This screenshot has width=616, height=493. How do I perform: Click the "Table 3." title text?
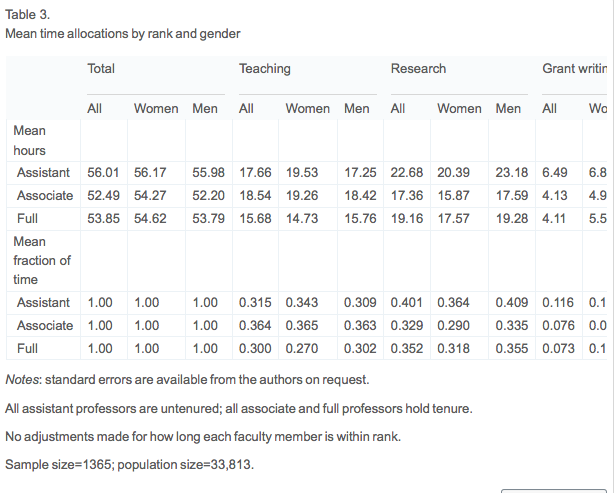tap(27, 15)
